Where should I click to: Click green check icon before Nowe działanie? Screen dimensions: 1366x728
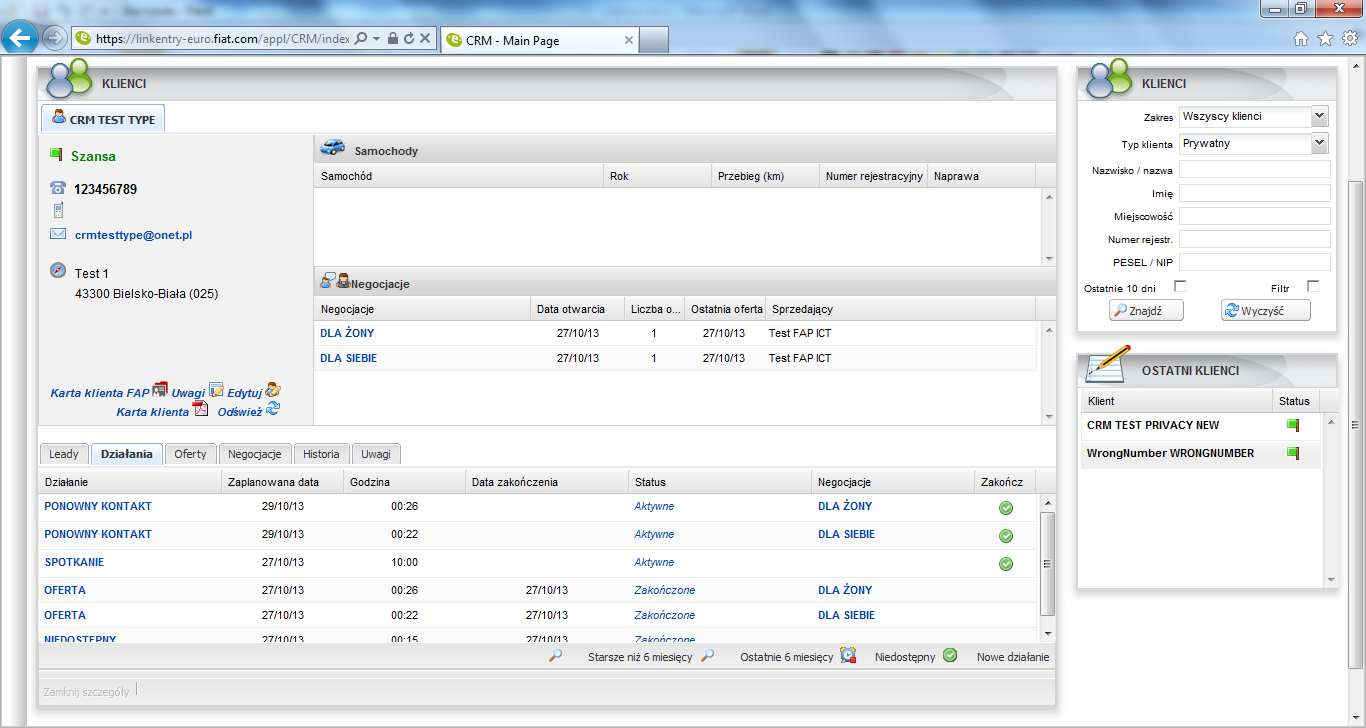coord(950,655)
